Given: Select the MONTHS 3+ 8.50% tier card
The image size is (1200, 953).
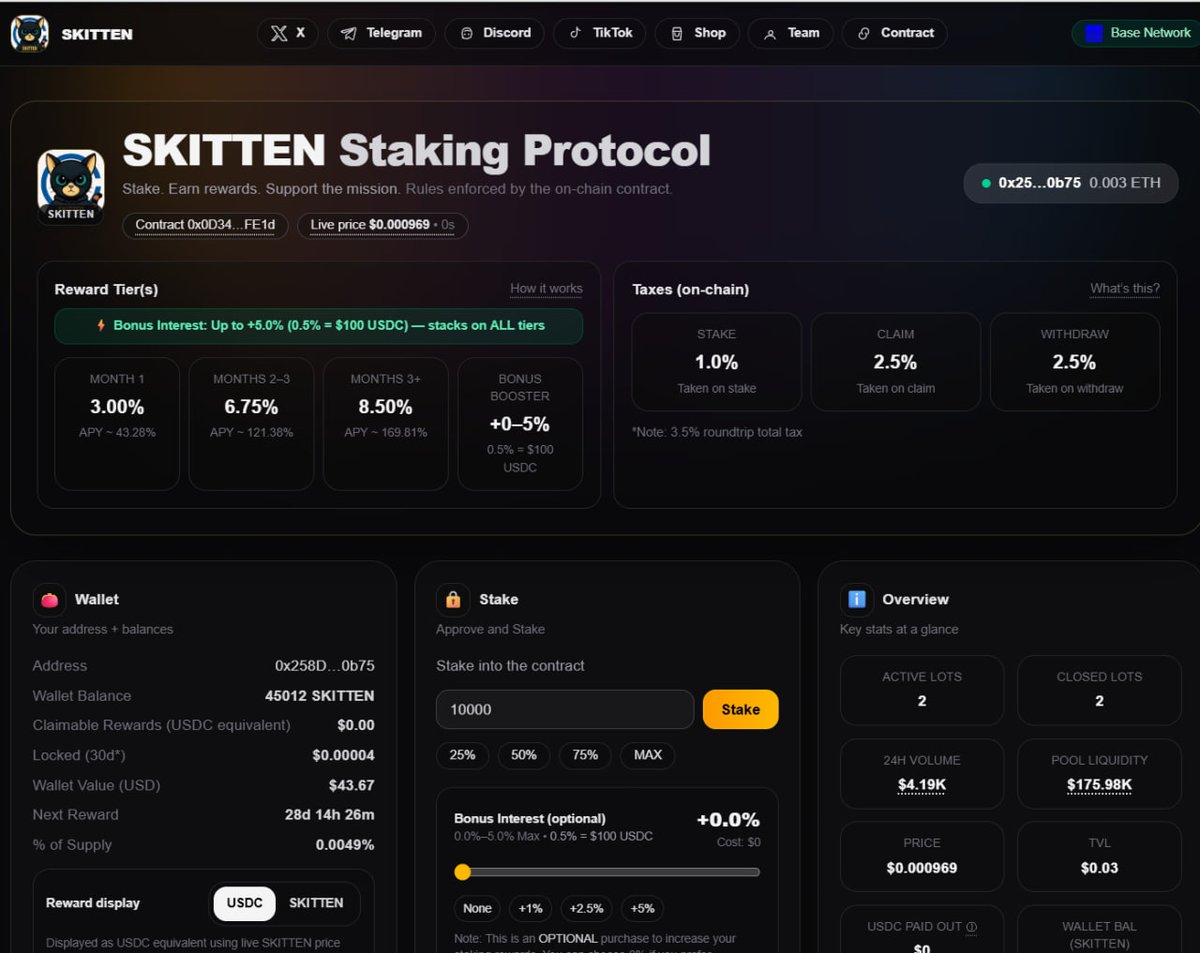Looking at the screenshot, I should pyautogui.click(x=385, y=424).
